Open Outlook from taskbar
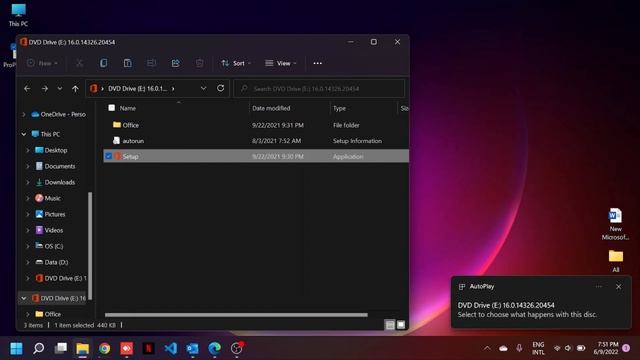Viewport: 640px width, 360px height. [193, 348]
